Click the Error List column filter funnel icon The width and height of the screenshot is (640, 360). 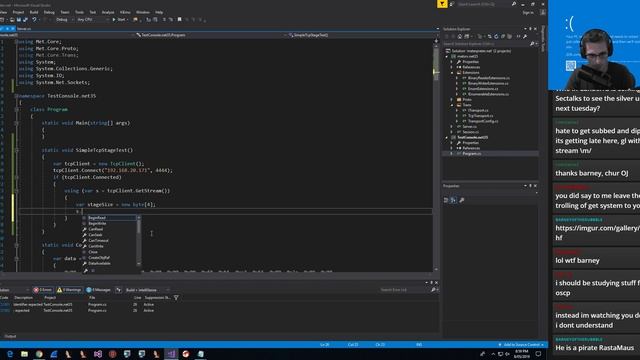176,298
